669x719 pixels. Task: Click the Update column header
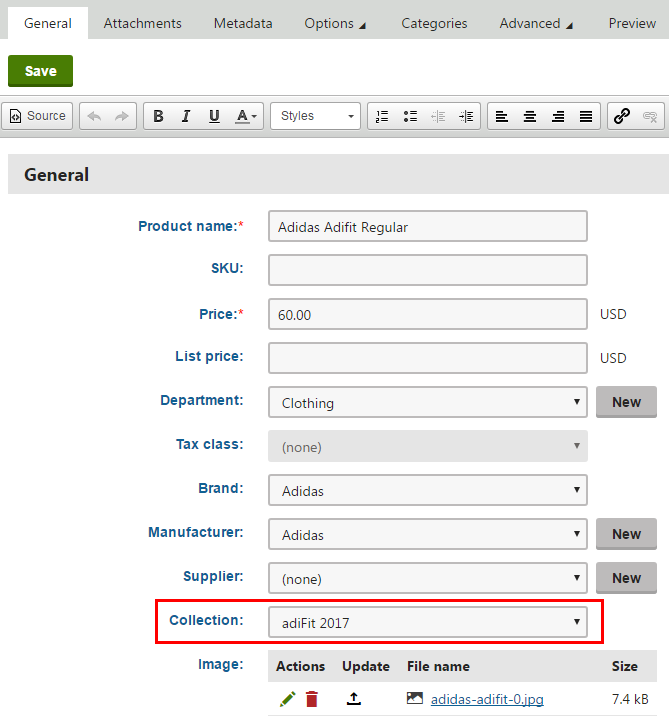(366, 666)
